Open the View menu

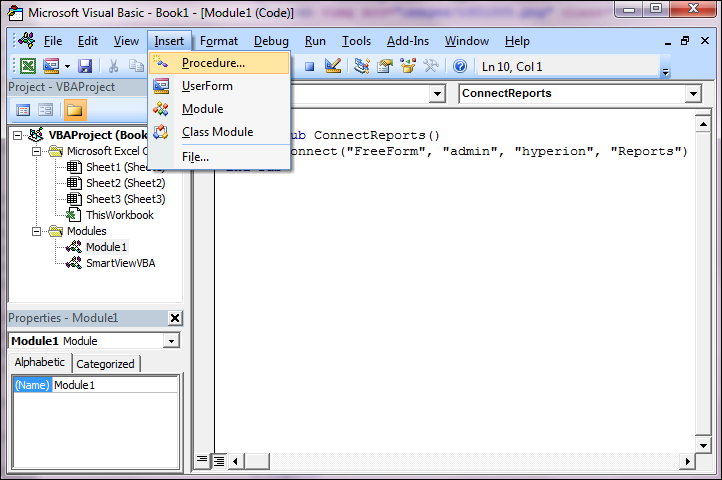click(126, 41)
